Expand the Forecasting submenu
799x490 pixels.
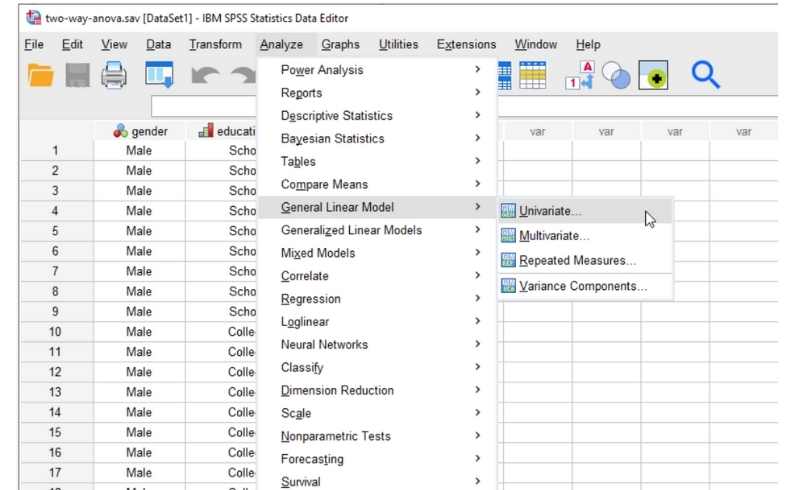pyautogui.click(x=378, y=459)
